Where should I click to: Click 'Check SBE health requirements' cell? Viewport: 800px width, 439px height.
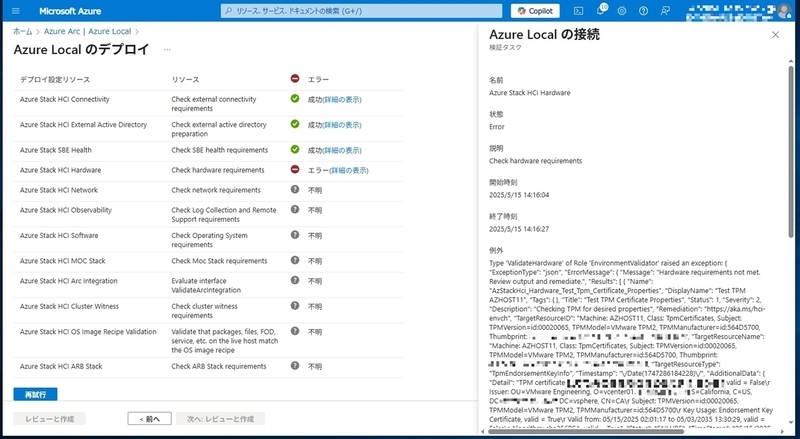(219, 151)
